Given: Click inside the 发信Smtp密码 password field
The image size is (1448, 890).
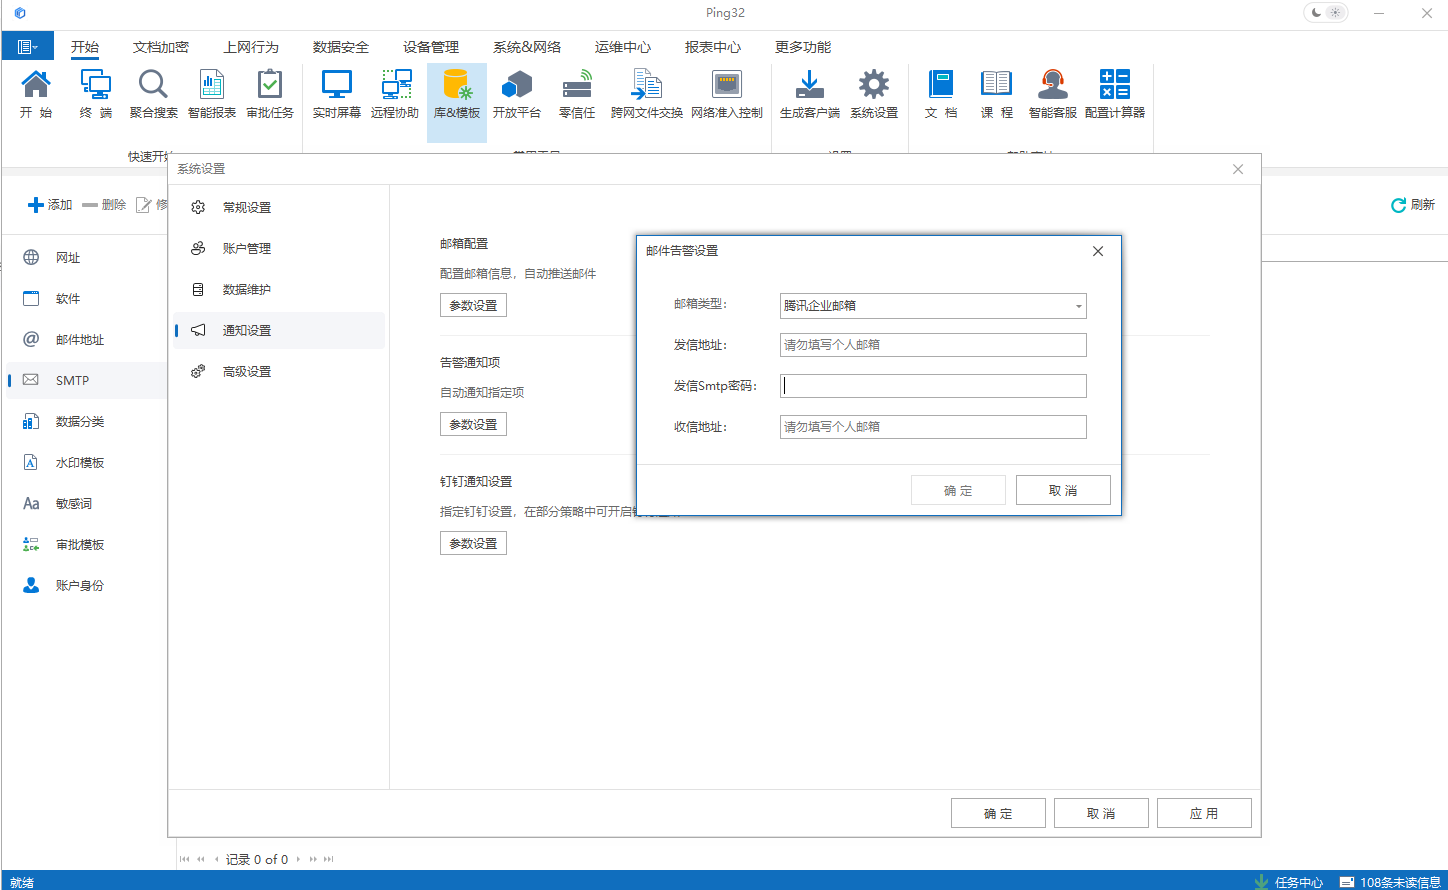Looking at the screenshot, I should tap(932, 385).
